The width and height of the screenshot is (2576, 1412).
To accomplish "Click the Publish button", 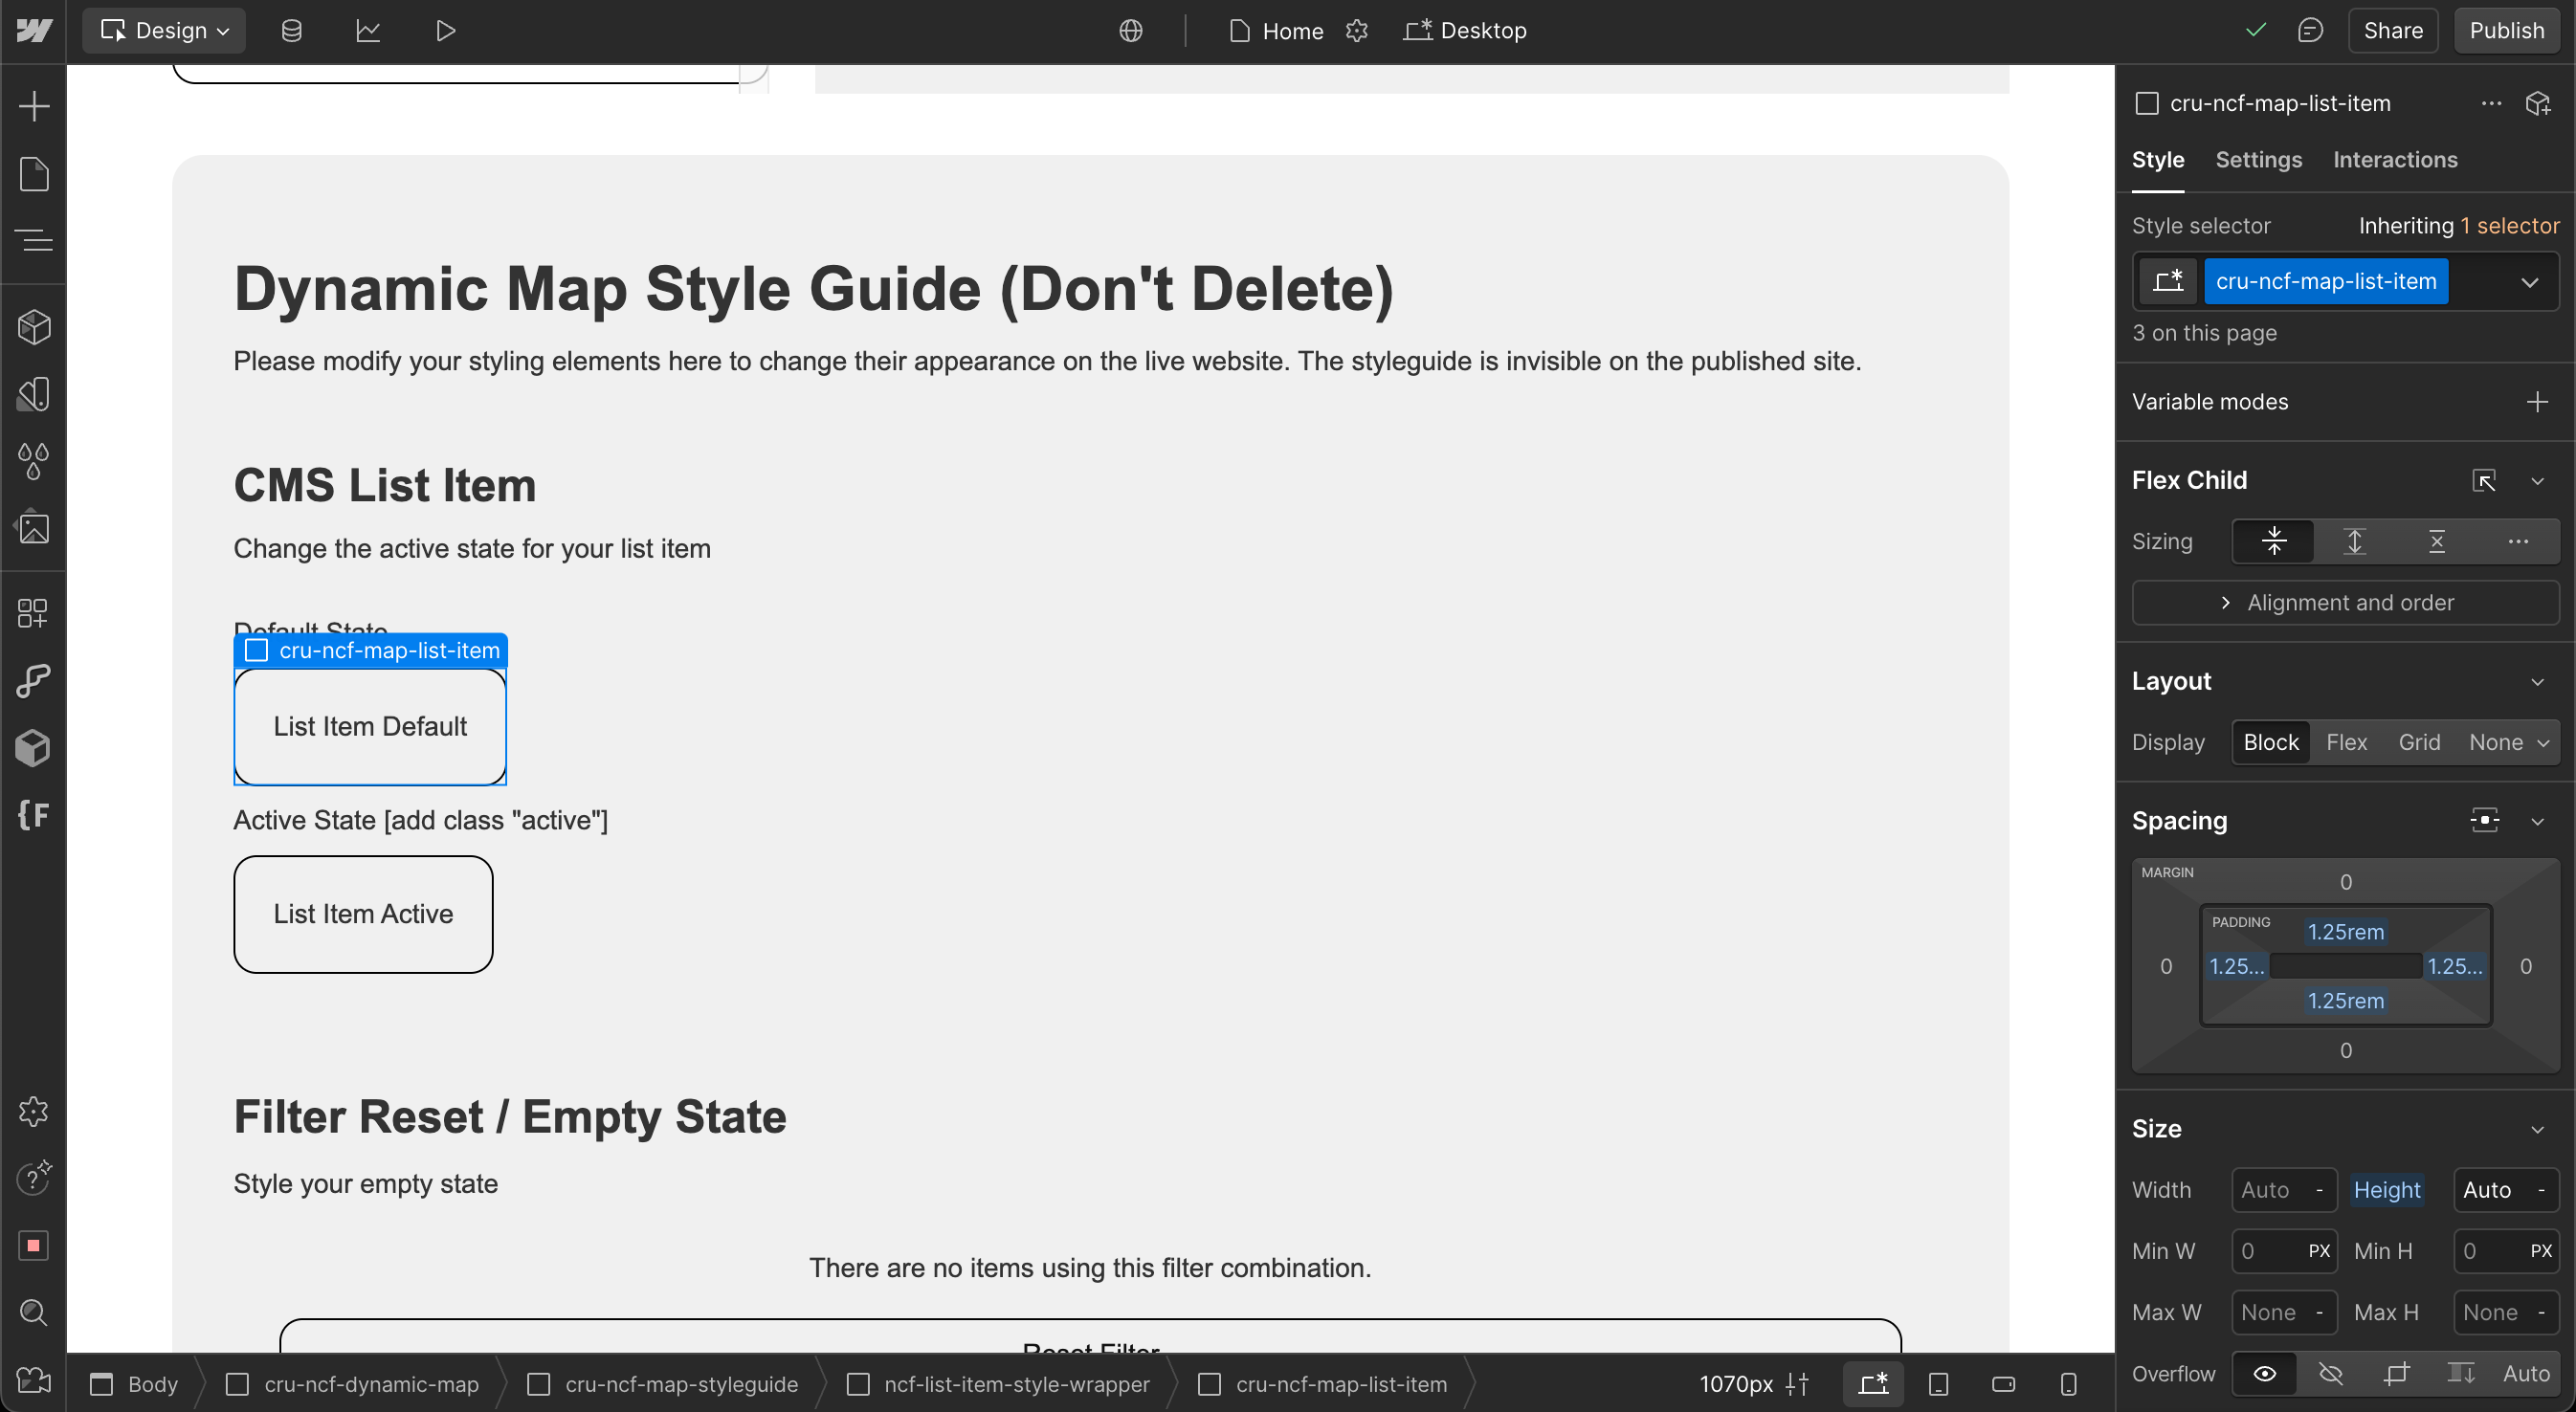I will pyautogui.click(x=2506, y=31).
